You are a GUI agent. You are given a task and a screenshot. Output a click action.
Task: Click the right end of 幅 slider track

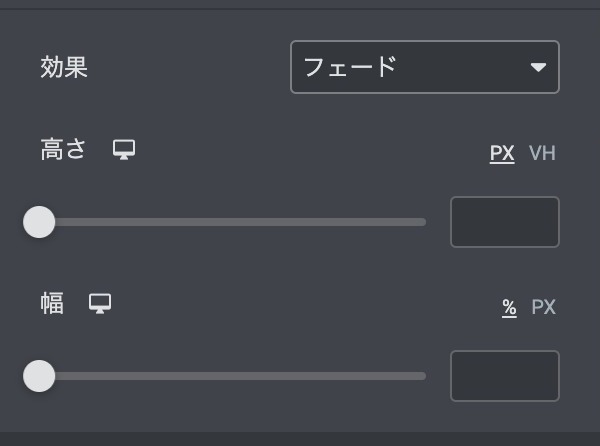(422, 376)
